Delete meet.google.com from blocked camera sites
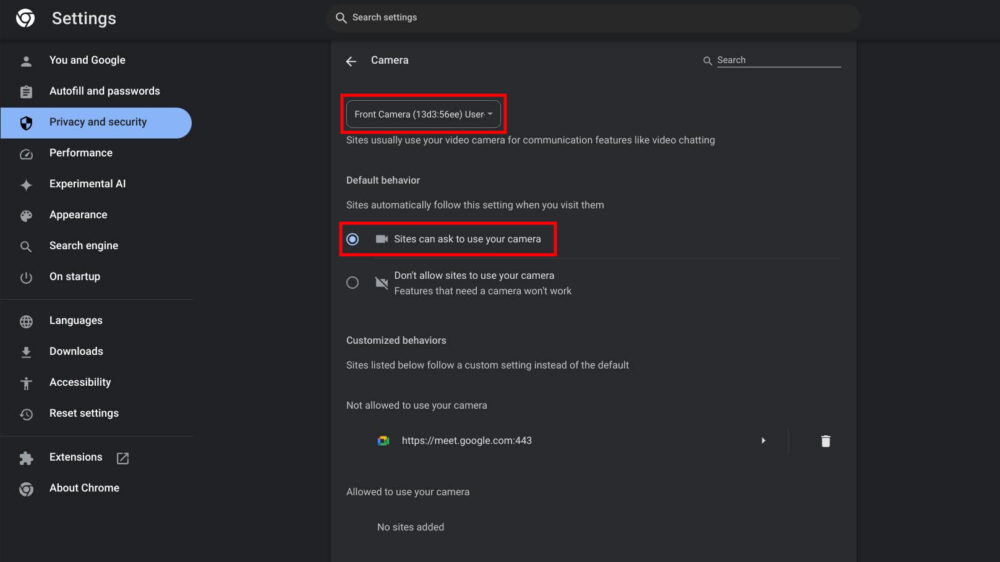The width and height of the screenshot is (1000, 562). coord(825,441)
